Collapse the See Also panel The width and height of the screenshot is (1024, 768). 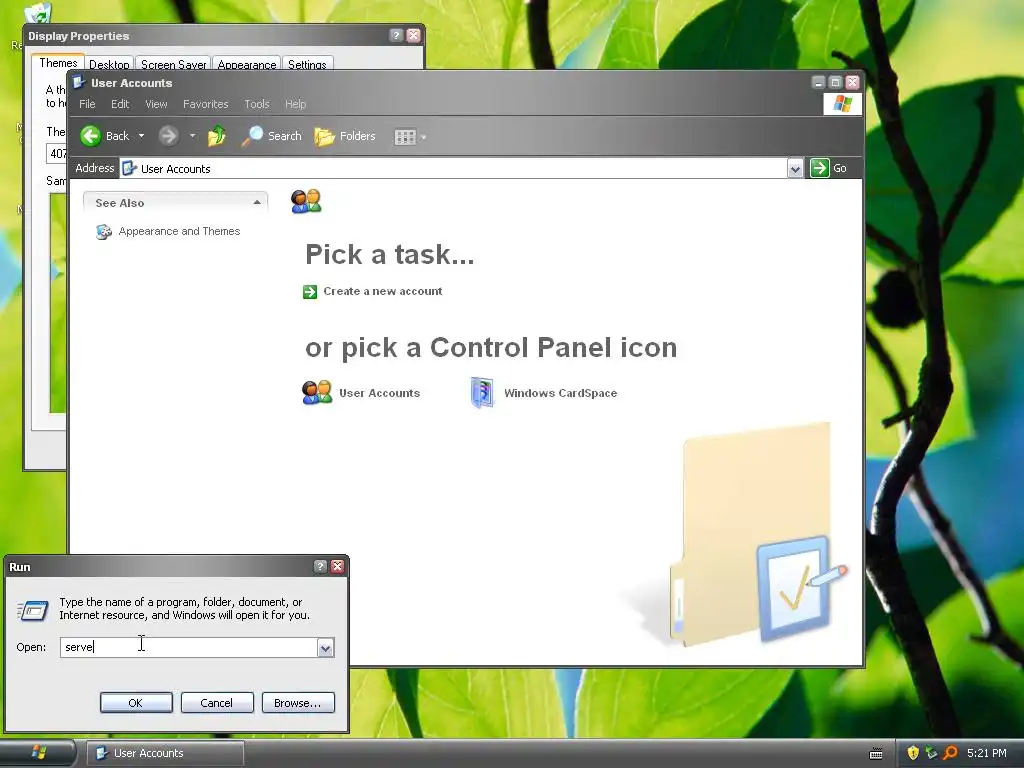click(x=257, y=202)
